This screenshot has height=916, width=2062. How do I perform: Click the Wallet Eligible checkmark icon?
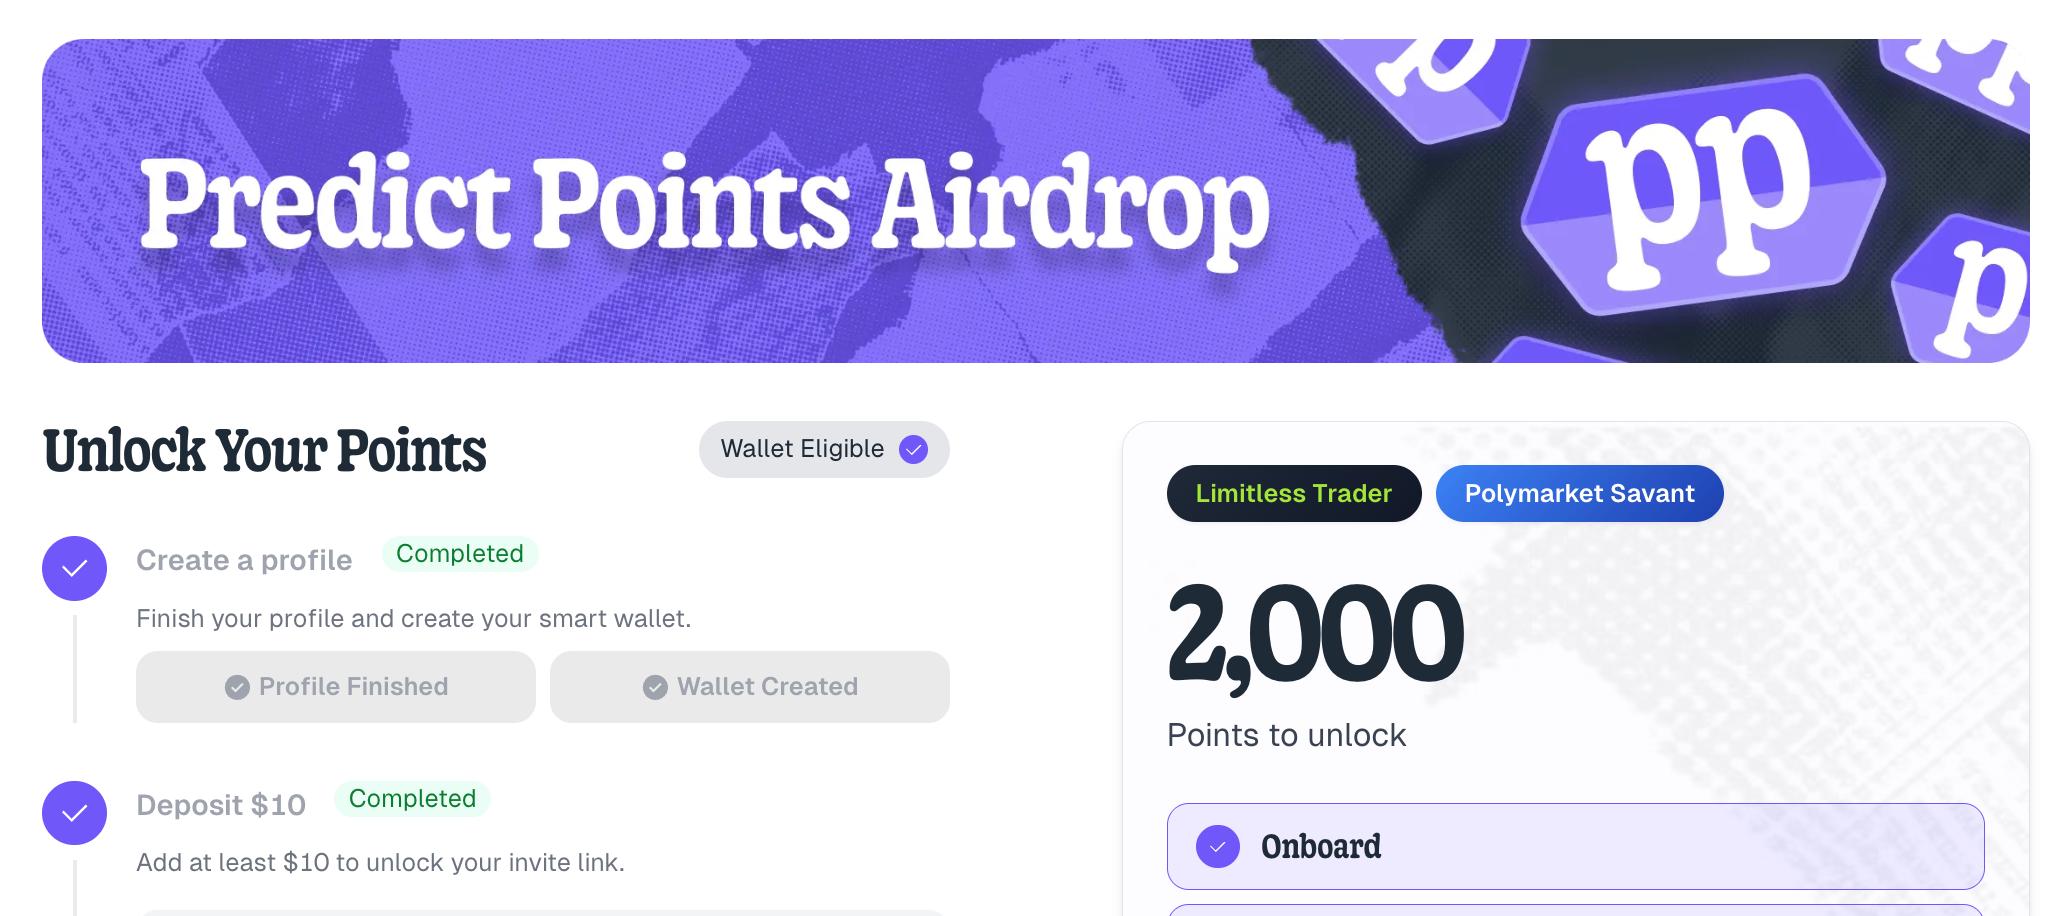click(913, 450)
